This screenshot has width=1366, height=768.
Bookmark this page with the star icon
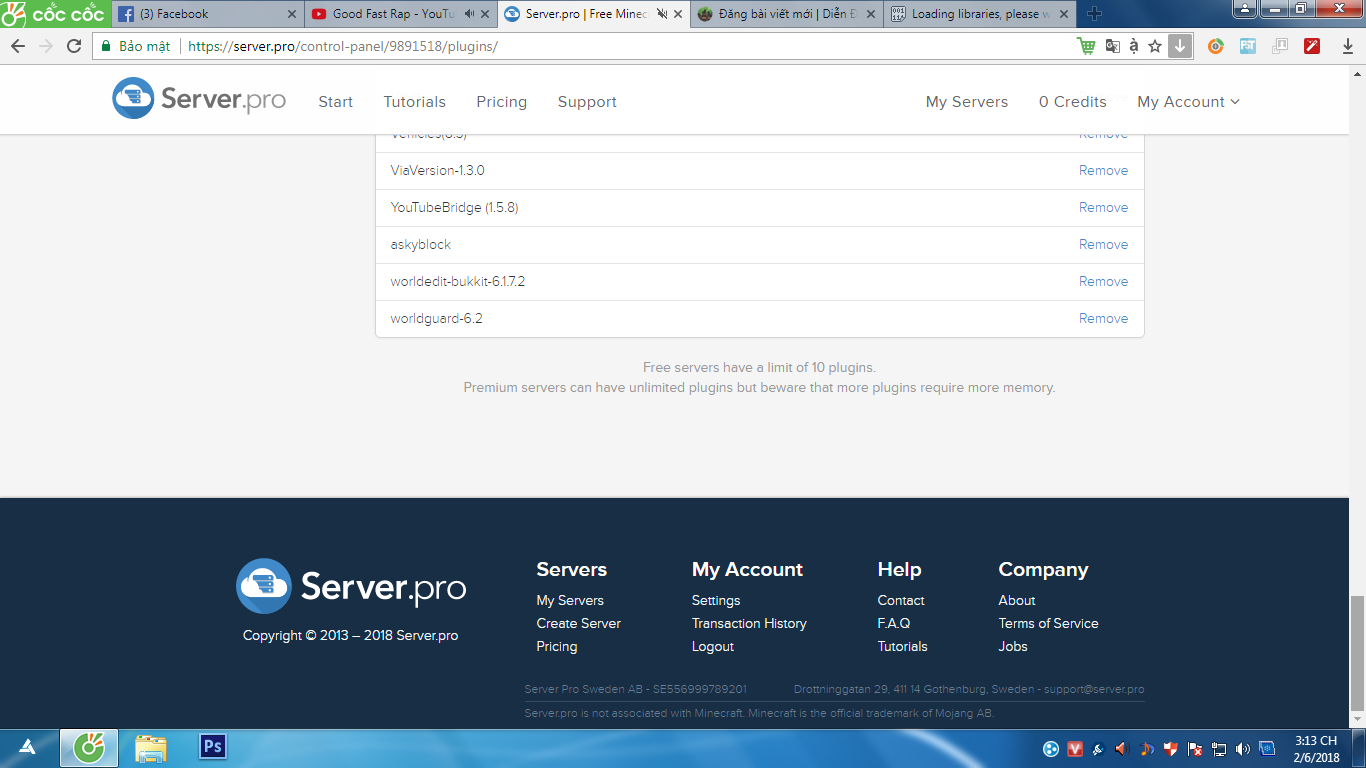click(x=1155, y=46)
